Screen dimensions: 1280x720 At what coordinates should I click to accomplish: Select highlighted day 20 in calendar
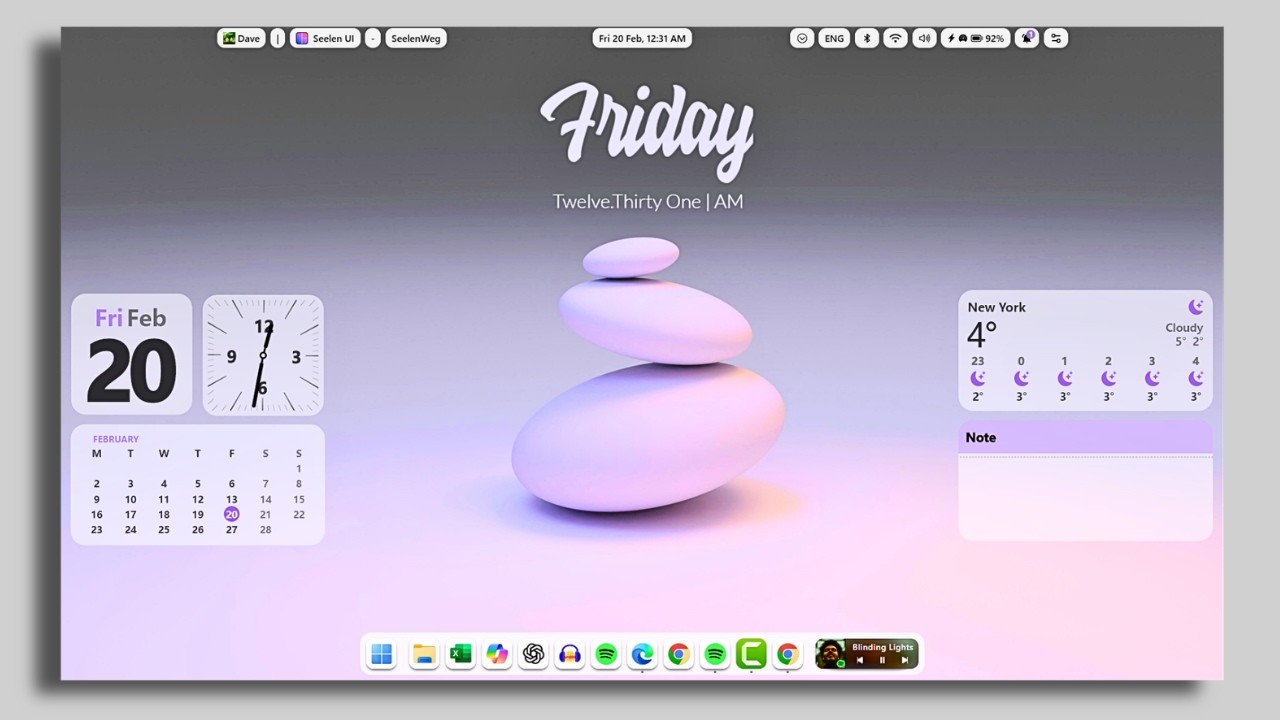point(231,514)
